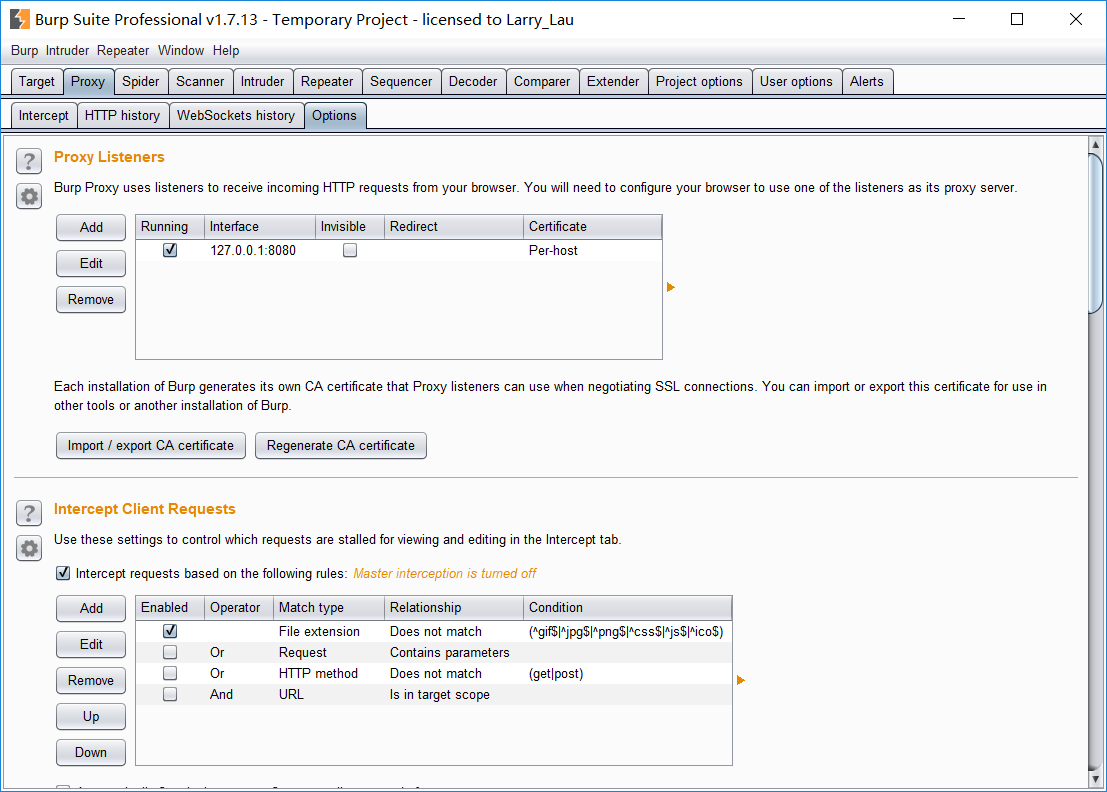Select the File extension rule row text
The height and width of the screenshot is (792, 1107).
tap(319, 632)
